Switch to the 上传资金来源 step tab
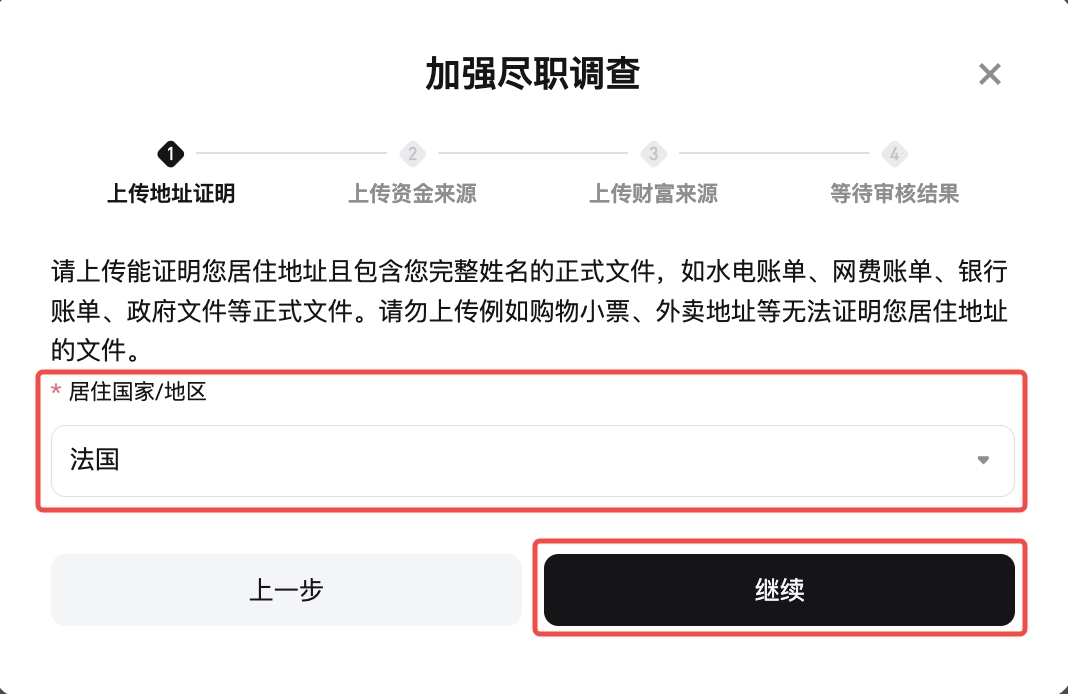The image size is (1068, 694). point(412,193)
